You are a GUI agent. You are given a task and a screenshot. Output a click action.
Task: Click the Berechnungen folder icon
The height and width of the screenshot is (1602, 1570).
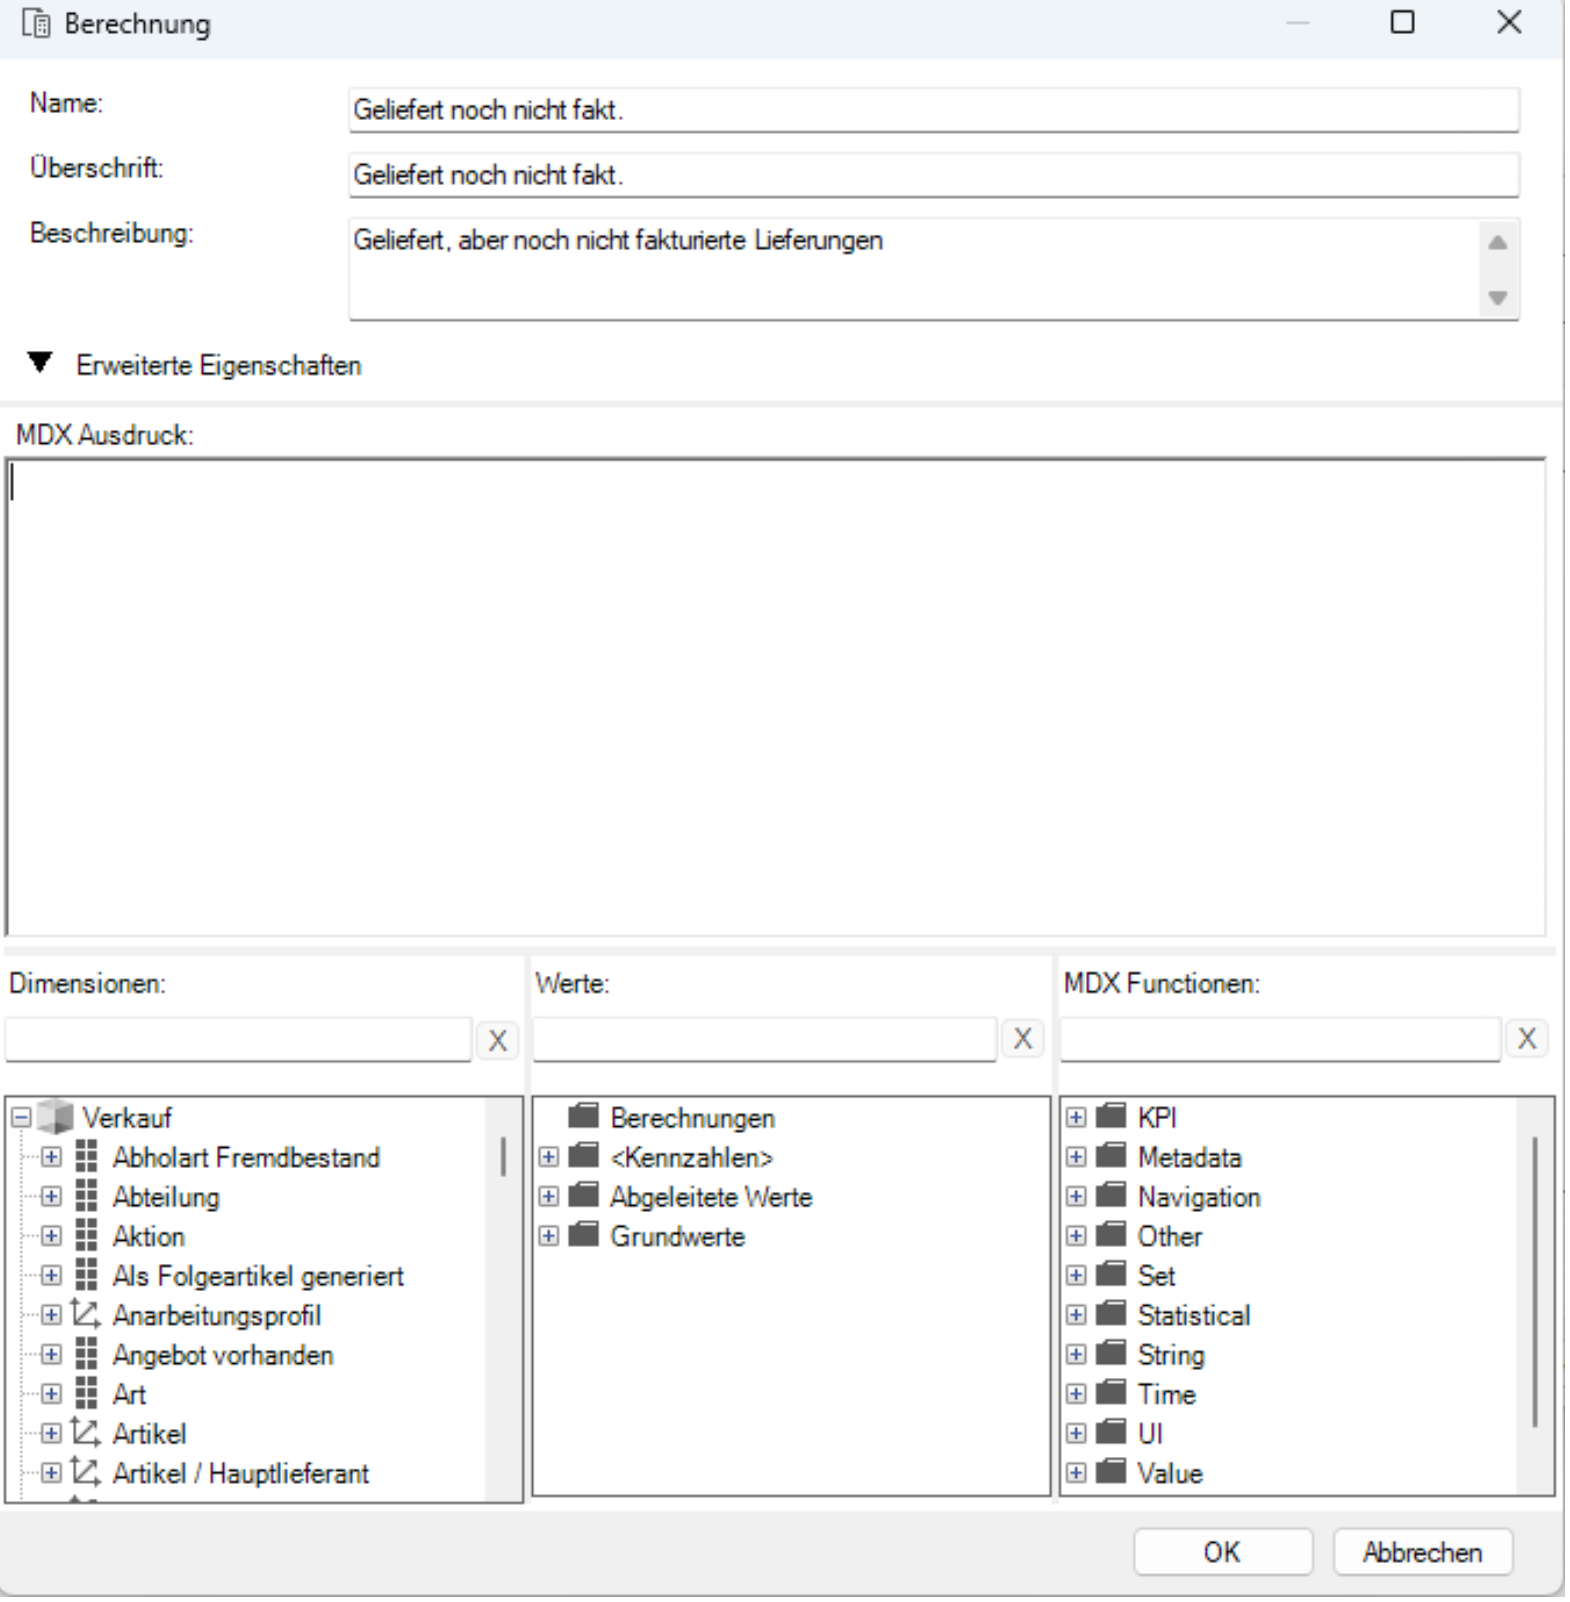tap(583, 1116)
